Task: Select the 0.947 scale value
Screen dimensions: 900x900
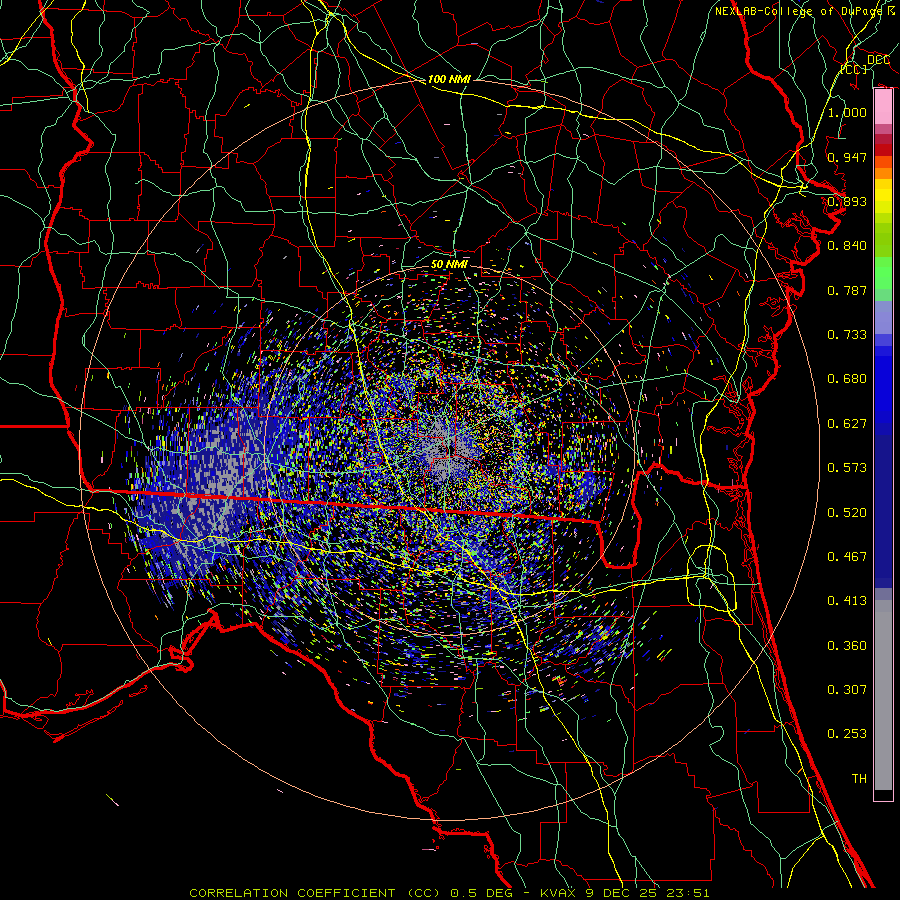Action: (x=847, y=157)
